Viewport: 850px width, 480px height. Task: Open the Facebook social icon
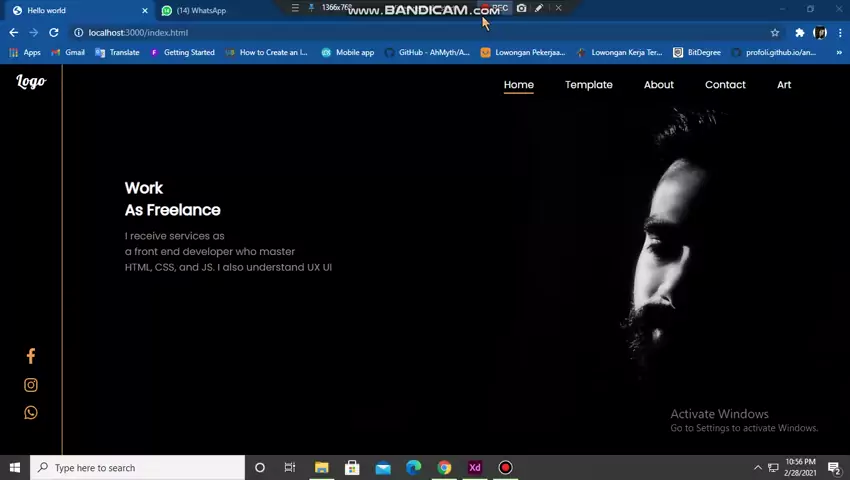tap(30, 356)
